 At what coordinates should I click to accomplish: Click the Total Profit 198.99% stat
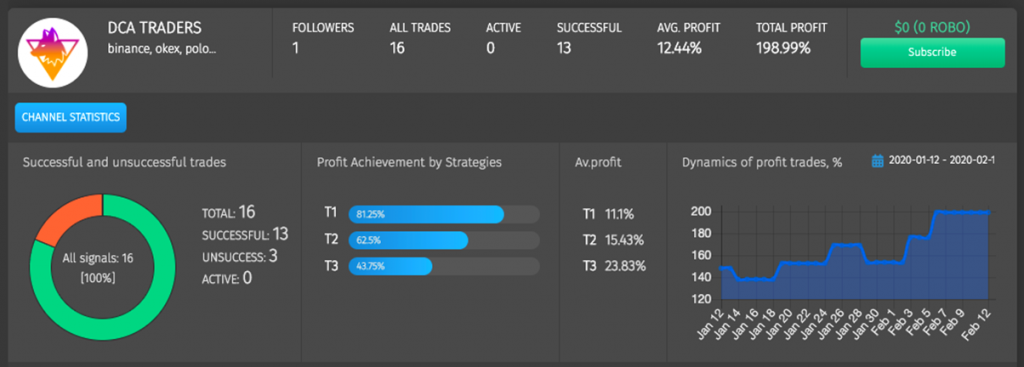792,38
